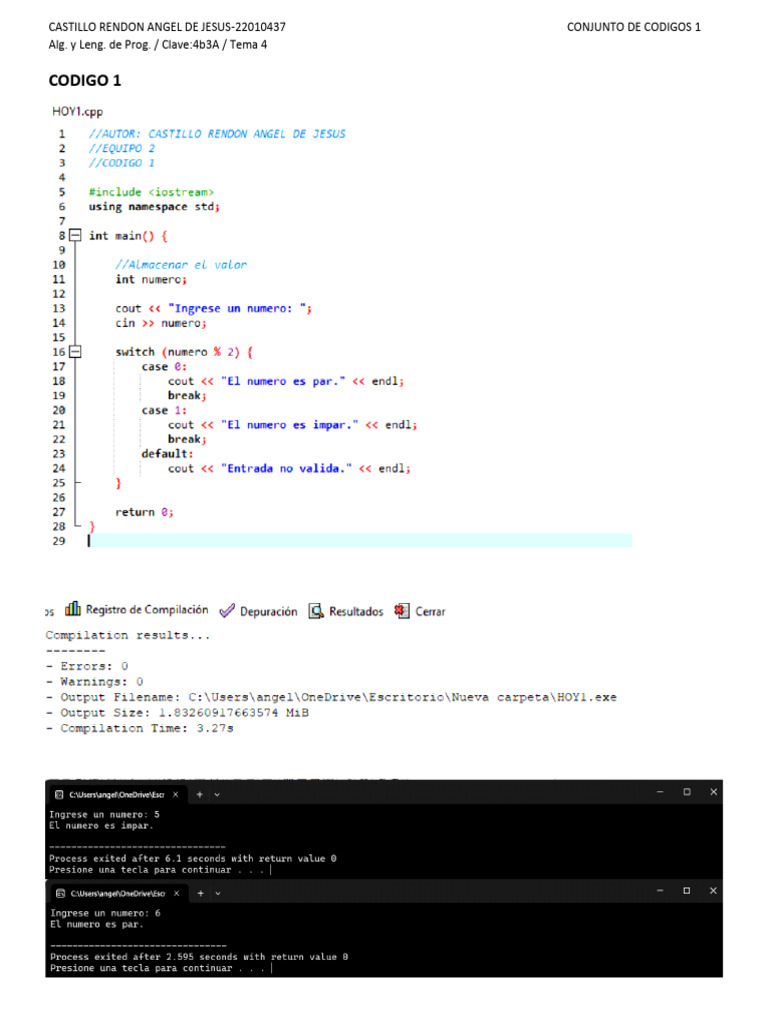Click 'break;' on line 19
The image size is (768, 1024).
[x=187, y=396]
